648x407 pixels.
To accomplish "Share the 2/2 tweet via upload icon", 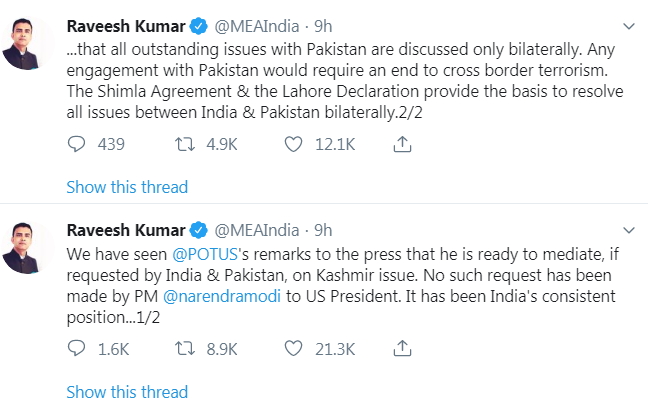I will [x=402, y=144].
